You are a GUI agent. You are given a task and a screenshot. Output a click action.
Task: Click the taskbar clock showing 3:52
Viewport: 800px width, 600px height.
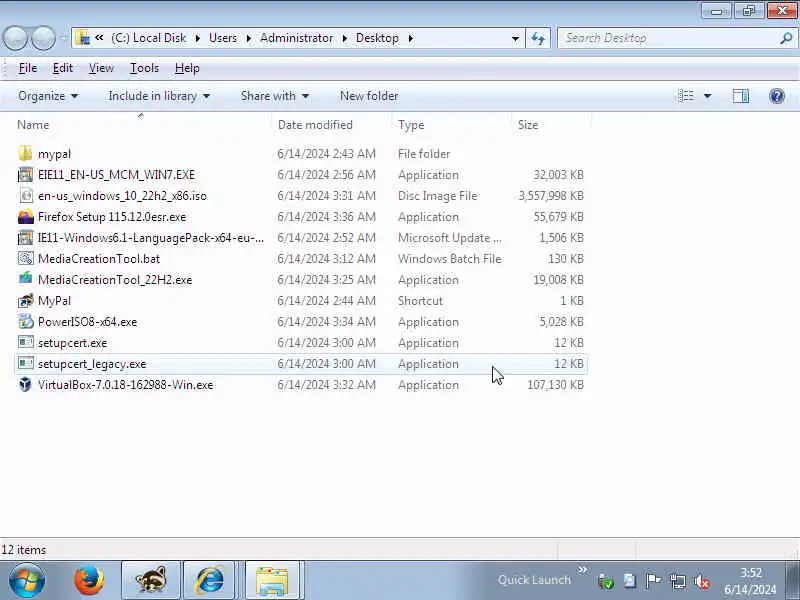[x=751, y=581]
